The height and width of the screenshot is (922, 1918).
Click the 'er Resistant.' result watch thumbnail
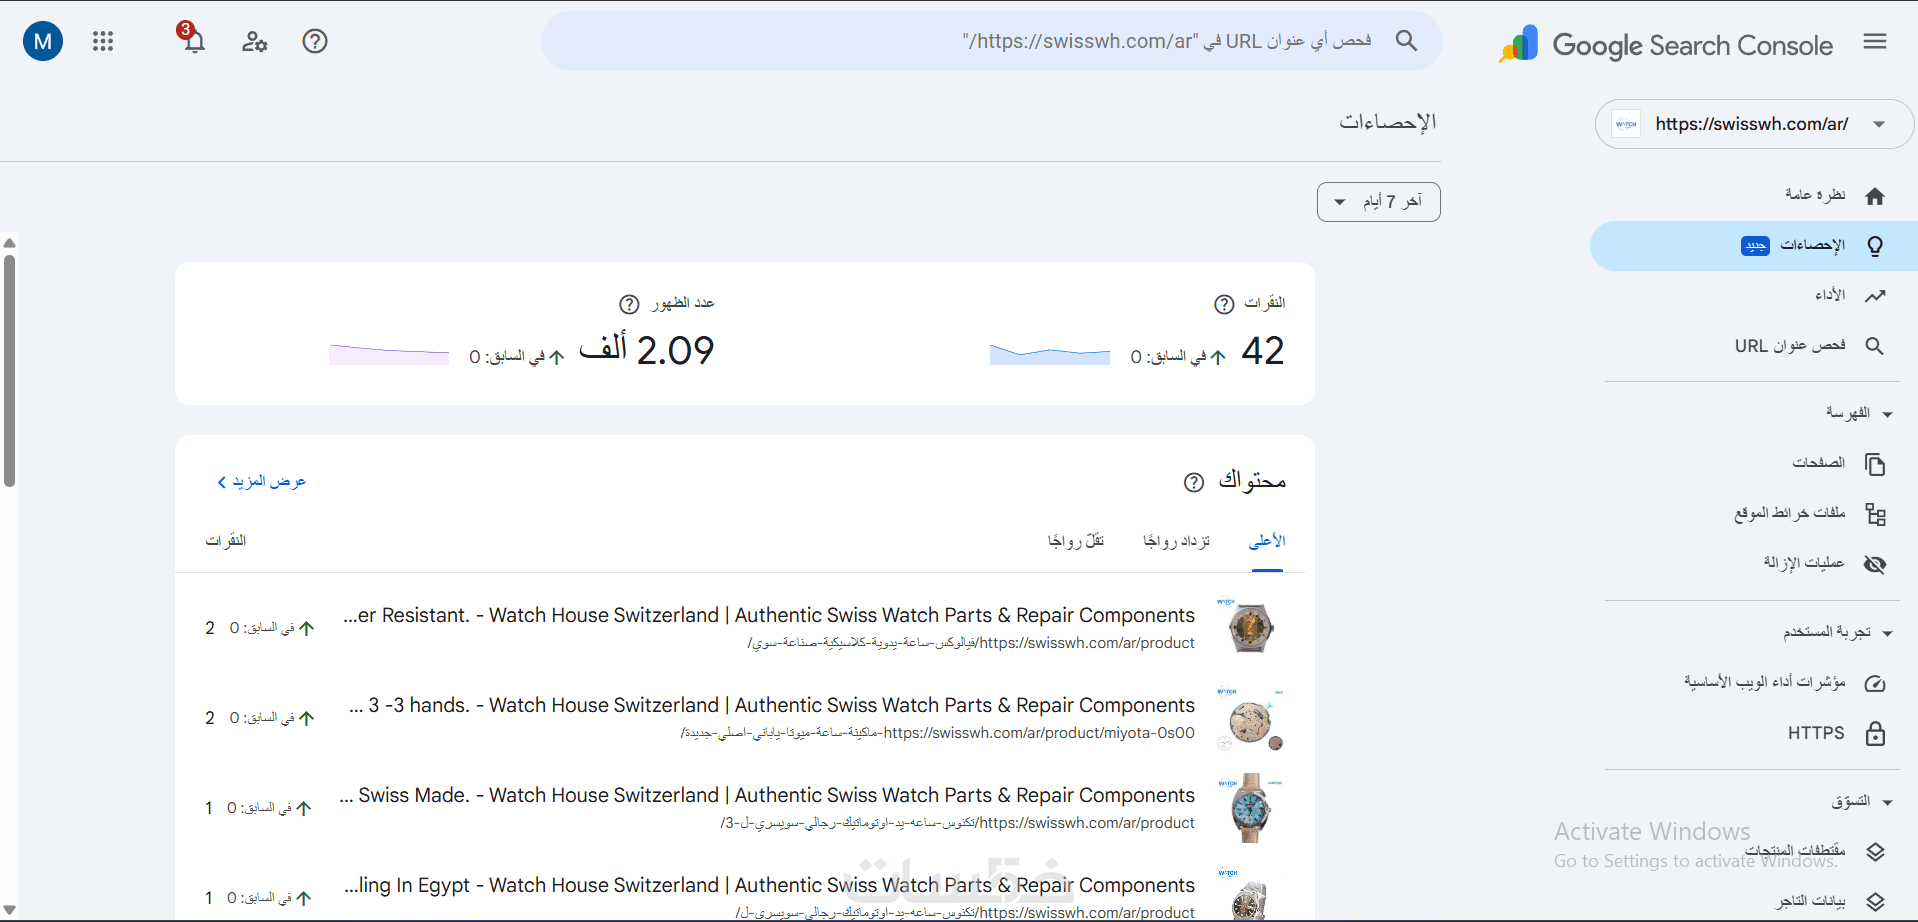point(1250,627)
